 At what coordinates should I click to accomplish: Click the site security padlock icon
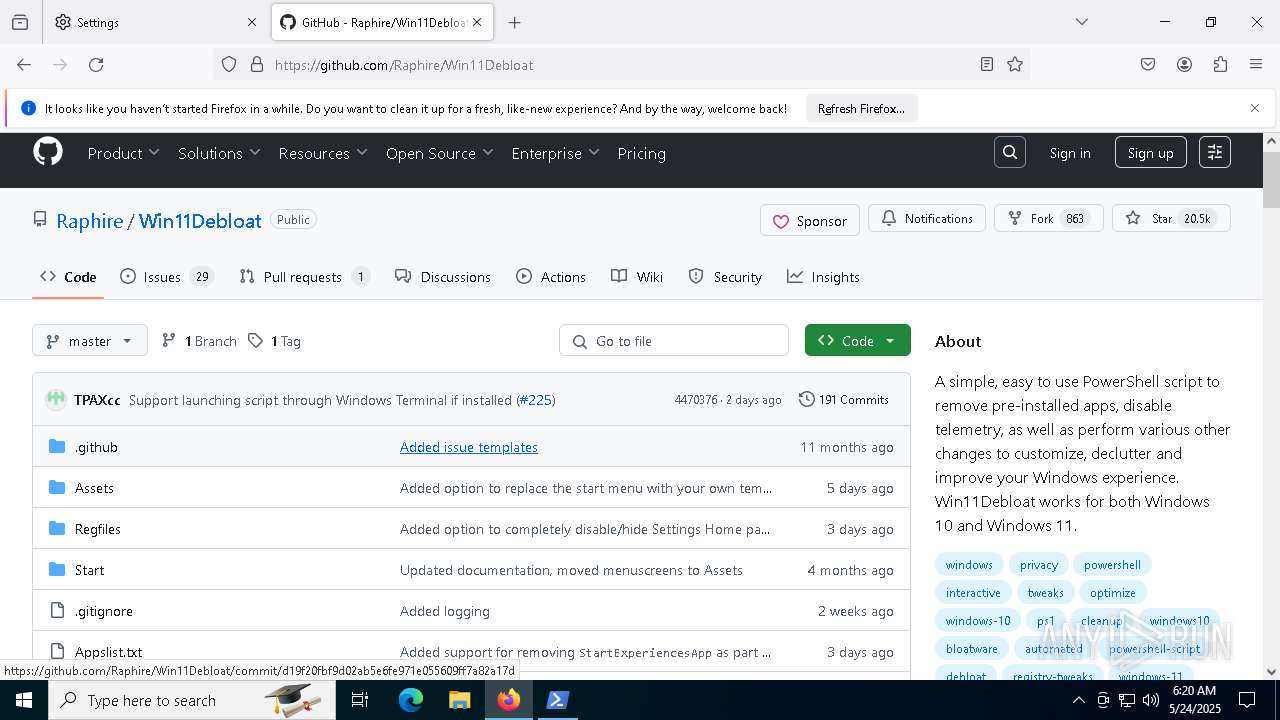257,65
